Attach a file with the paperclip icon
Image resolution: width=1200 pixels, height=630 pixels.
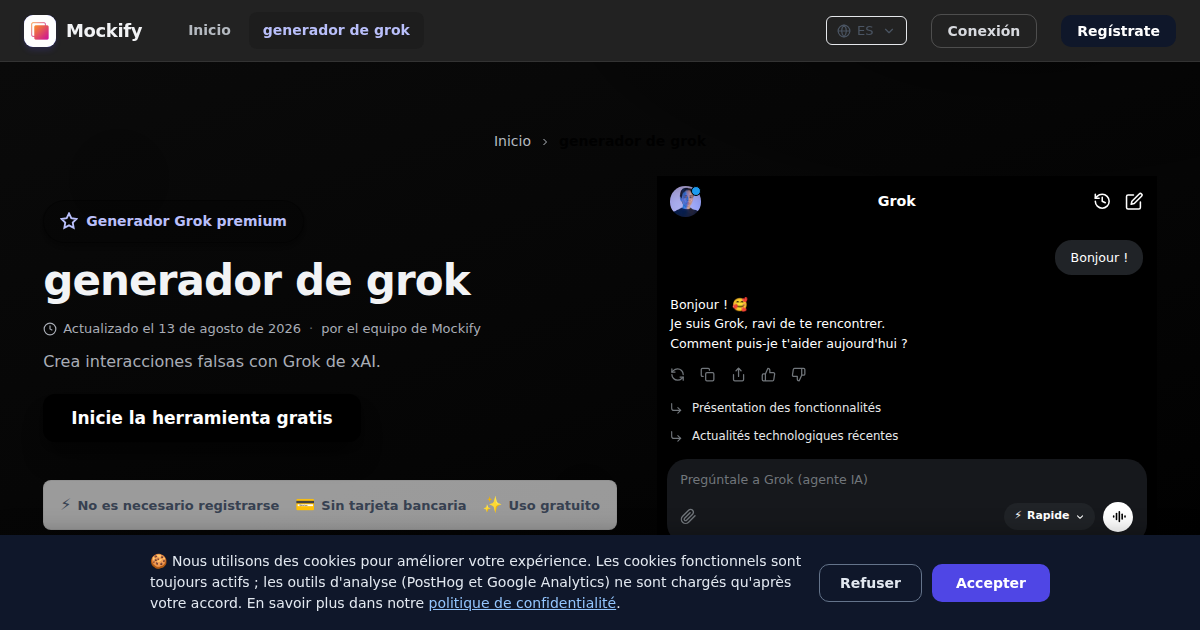688,516
